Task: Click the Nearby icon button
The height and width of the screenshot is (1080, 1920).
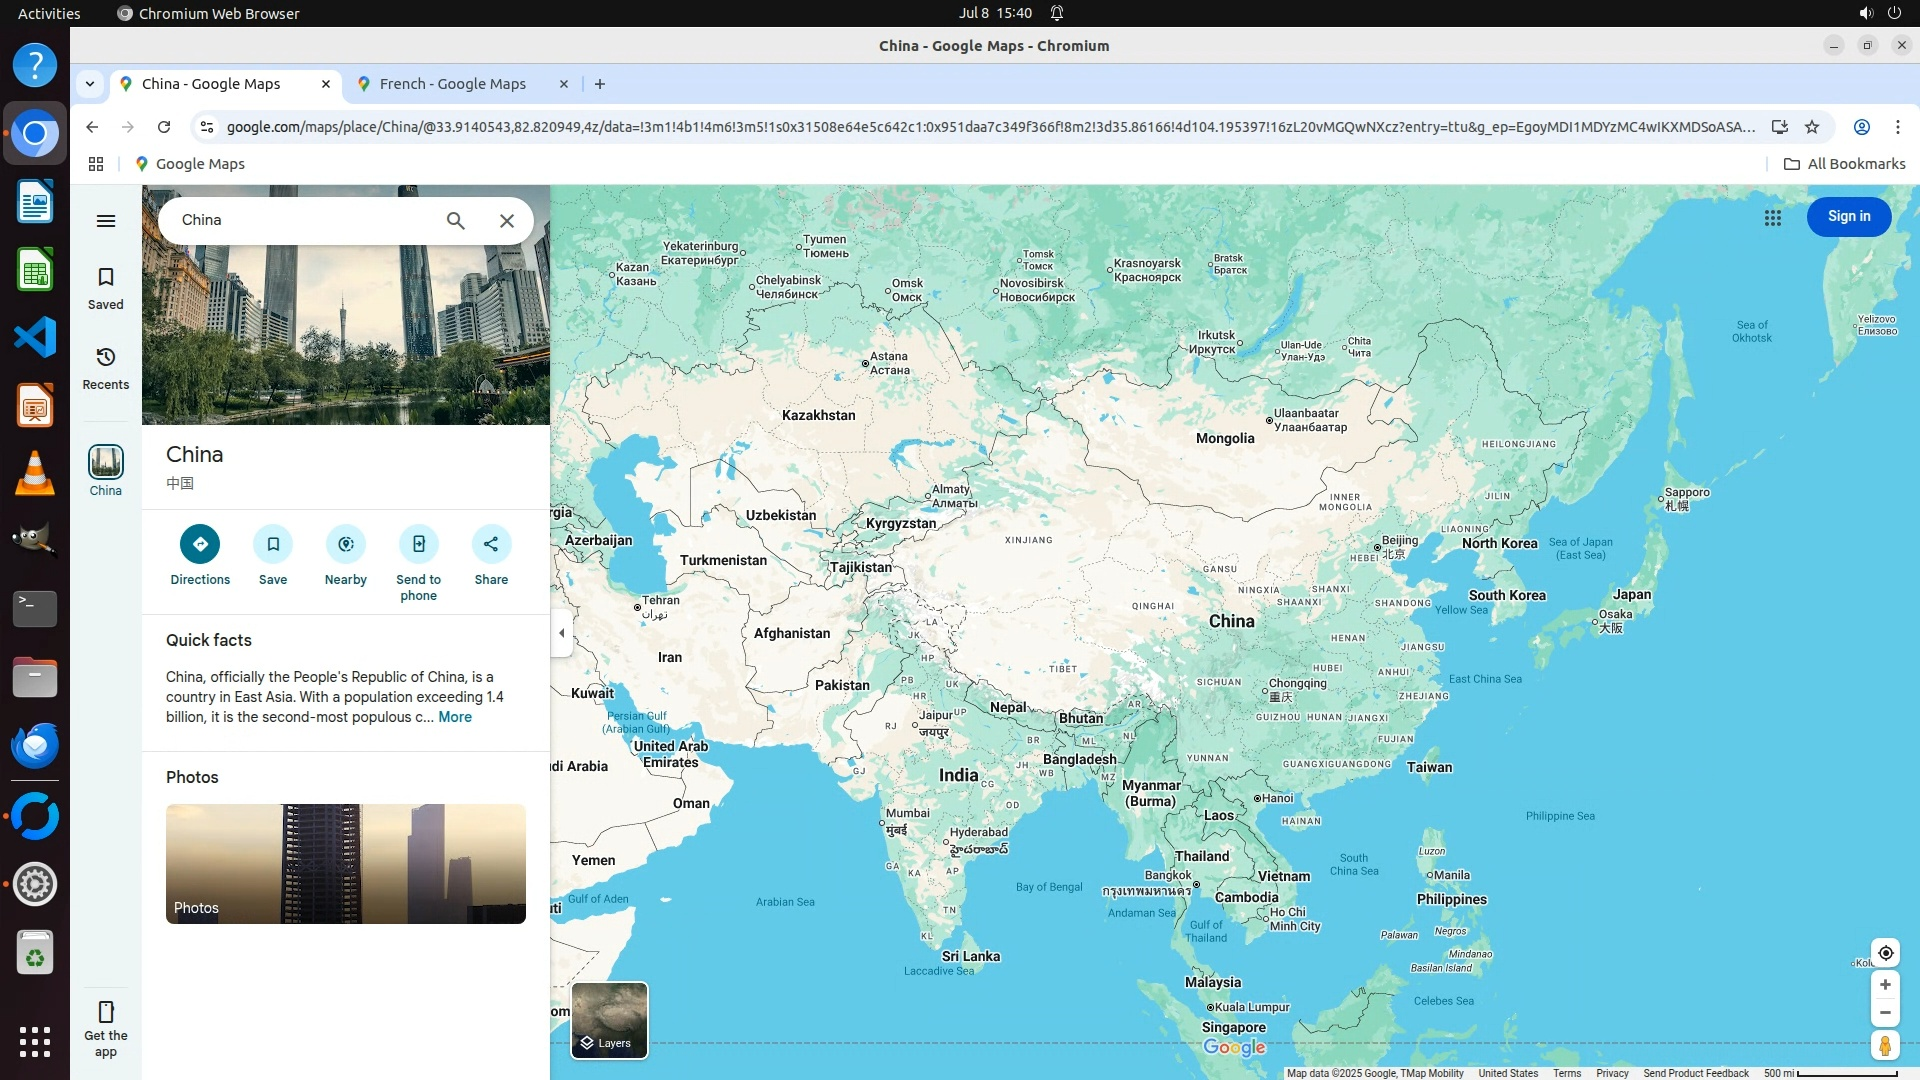Action: tap(346, 544)
